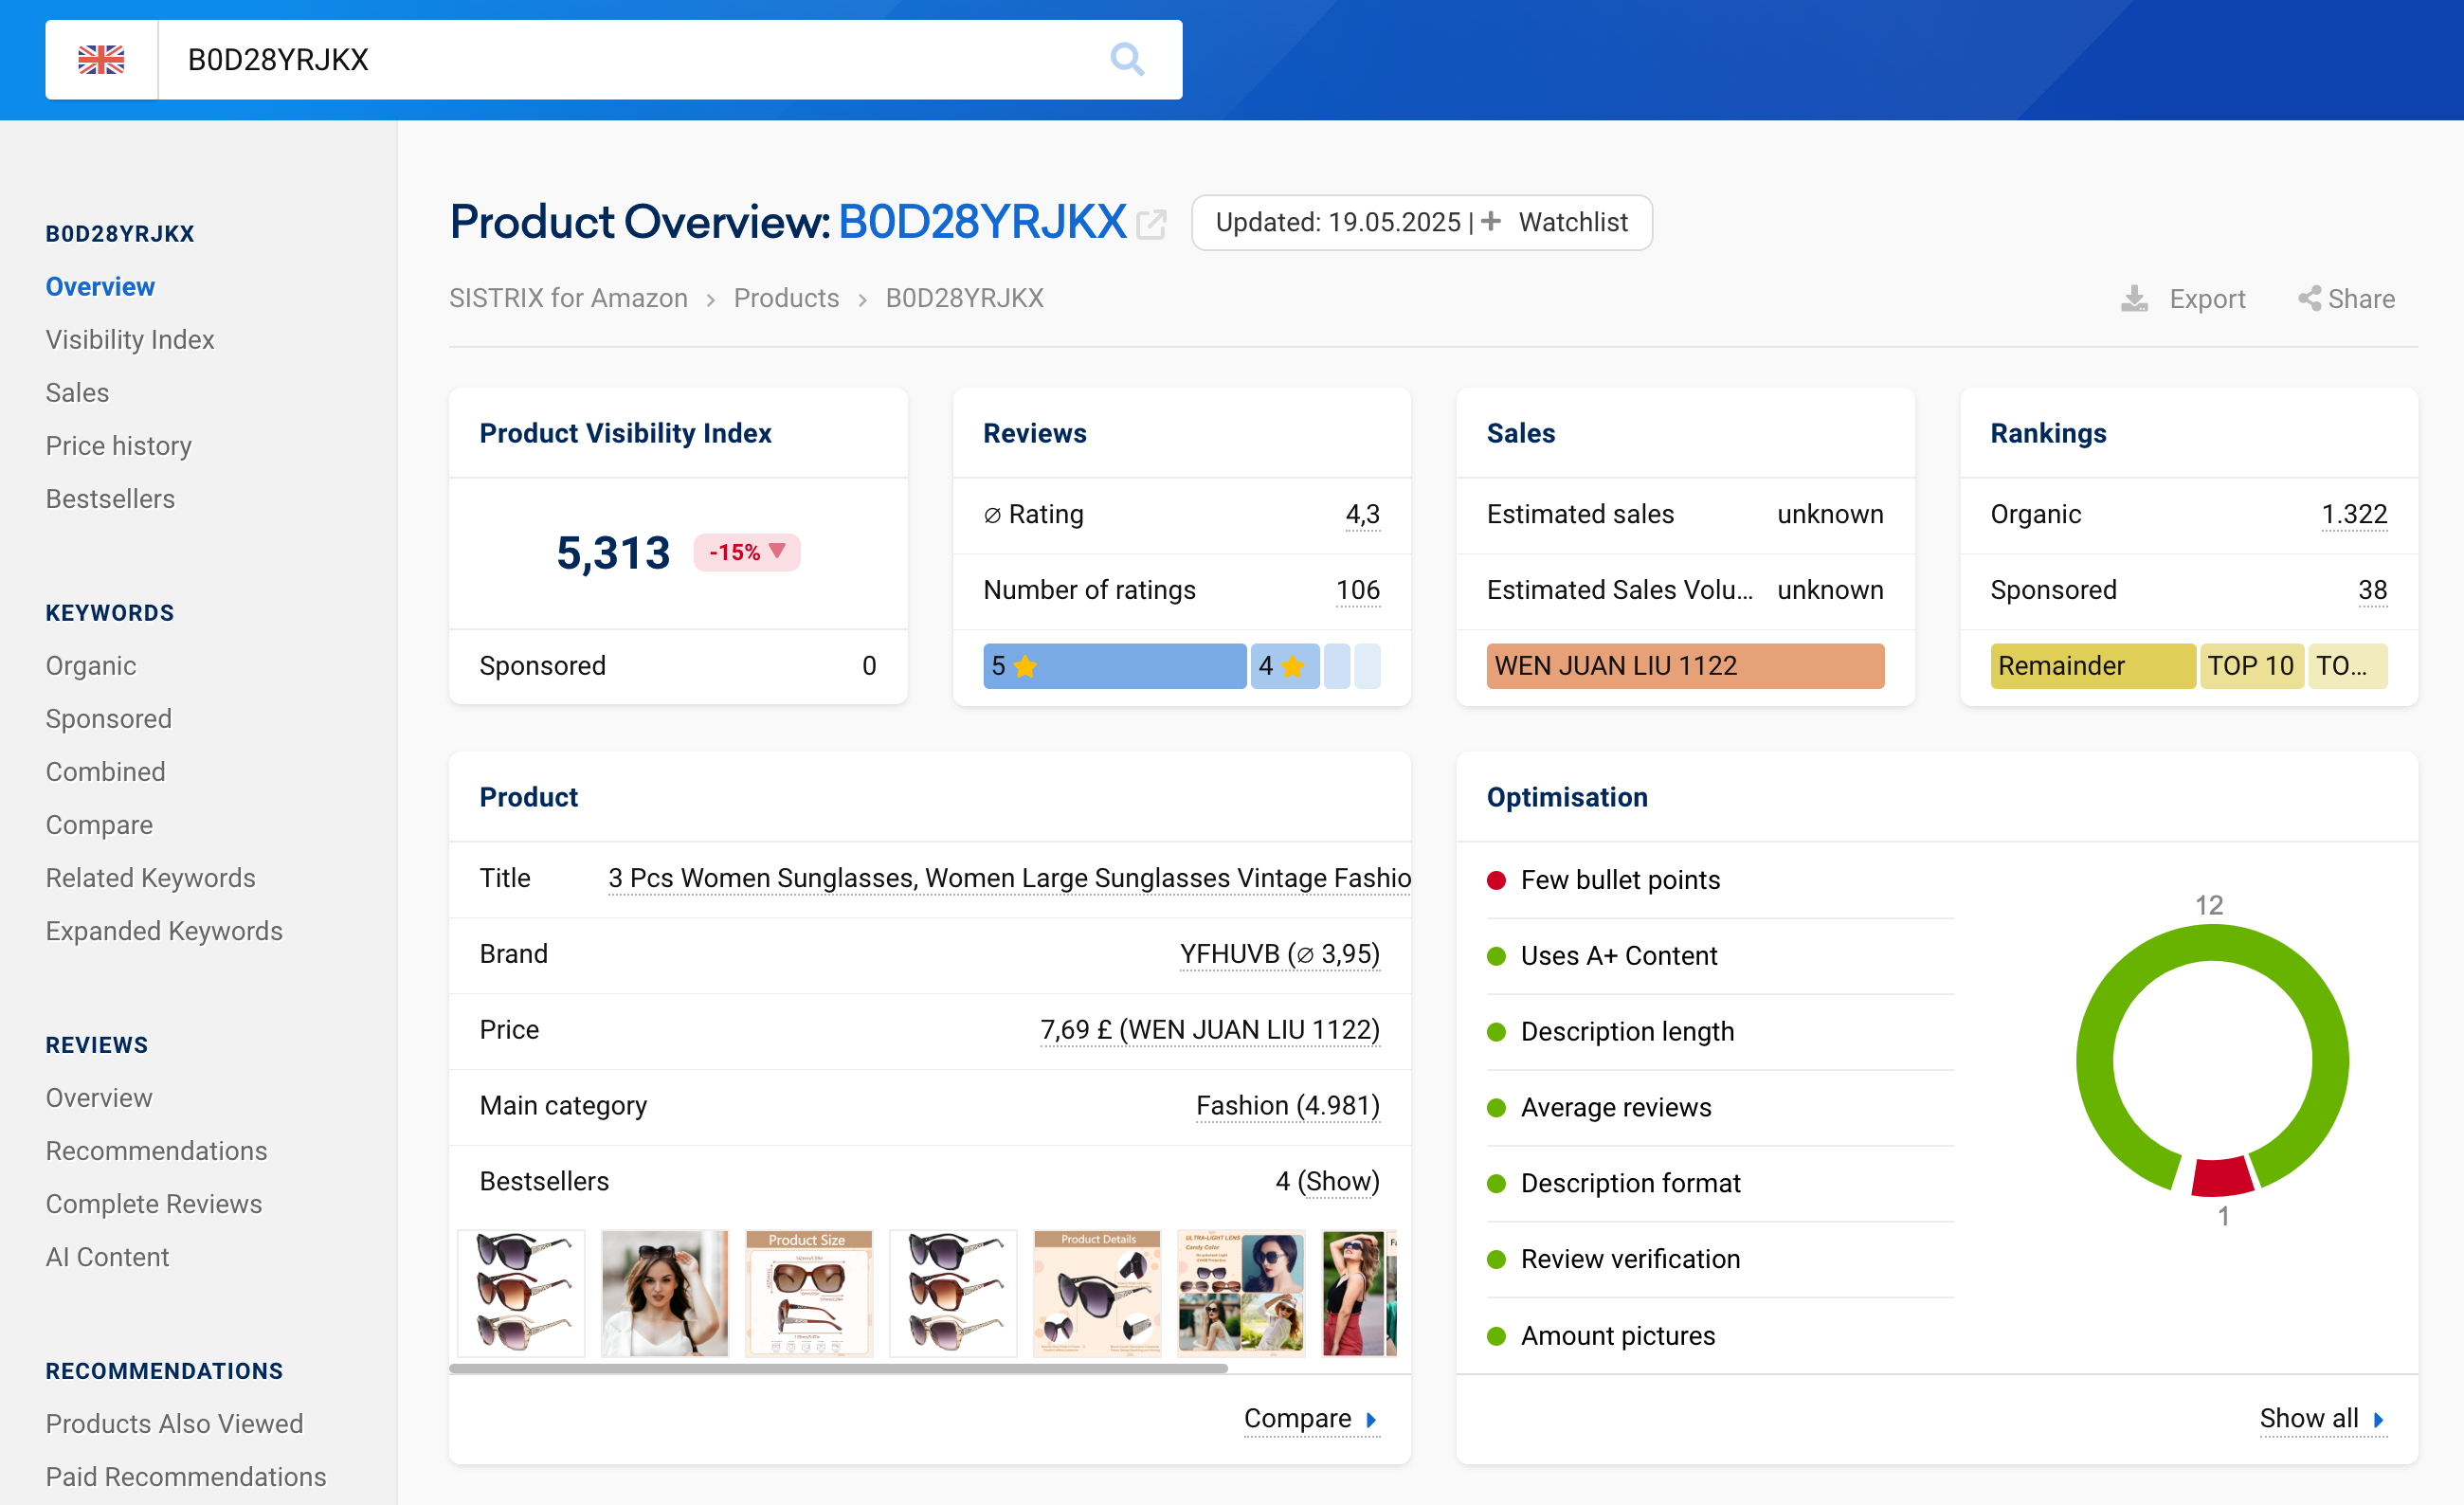This screenshot has width=2464, height=1505.
Task: Open YFHUVB brand link
Action: tap(1279, 954)
